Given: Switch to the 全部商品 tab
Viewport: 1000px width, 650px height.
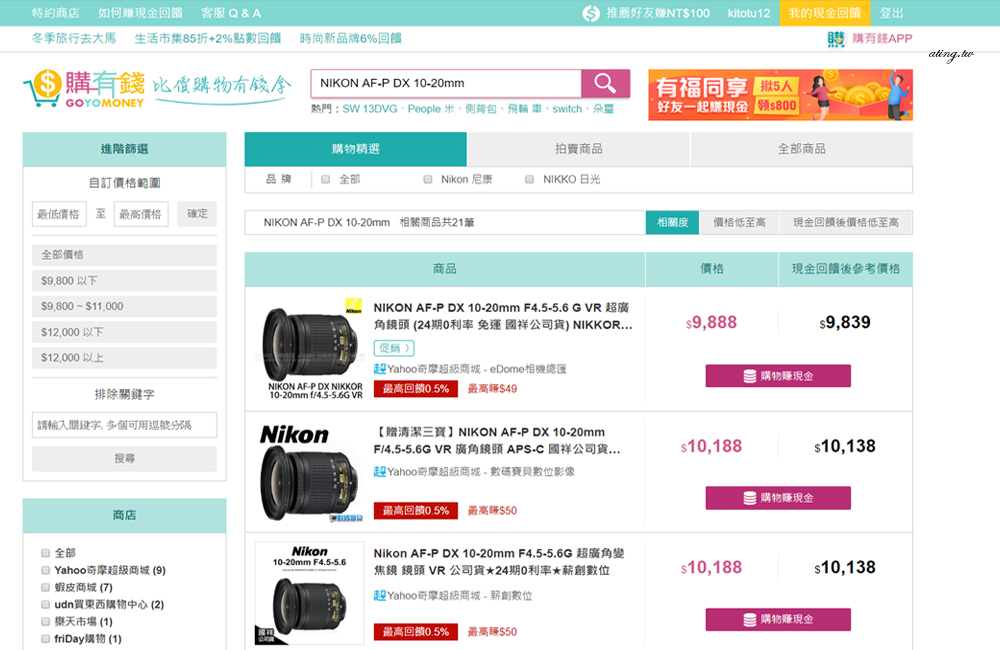Looking at the screenshot, I should [x=801, y=149].
